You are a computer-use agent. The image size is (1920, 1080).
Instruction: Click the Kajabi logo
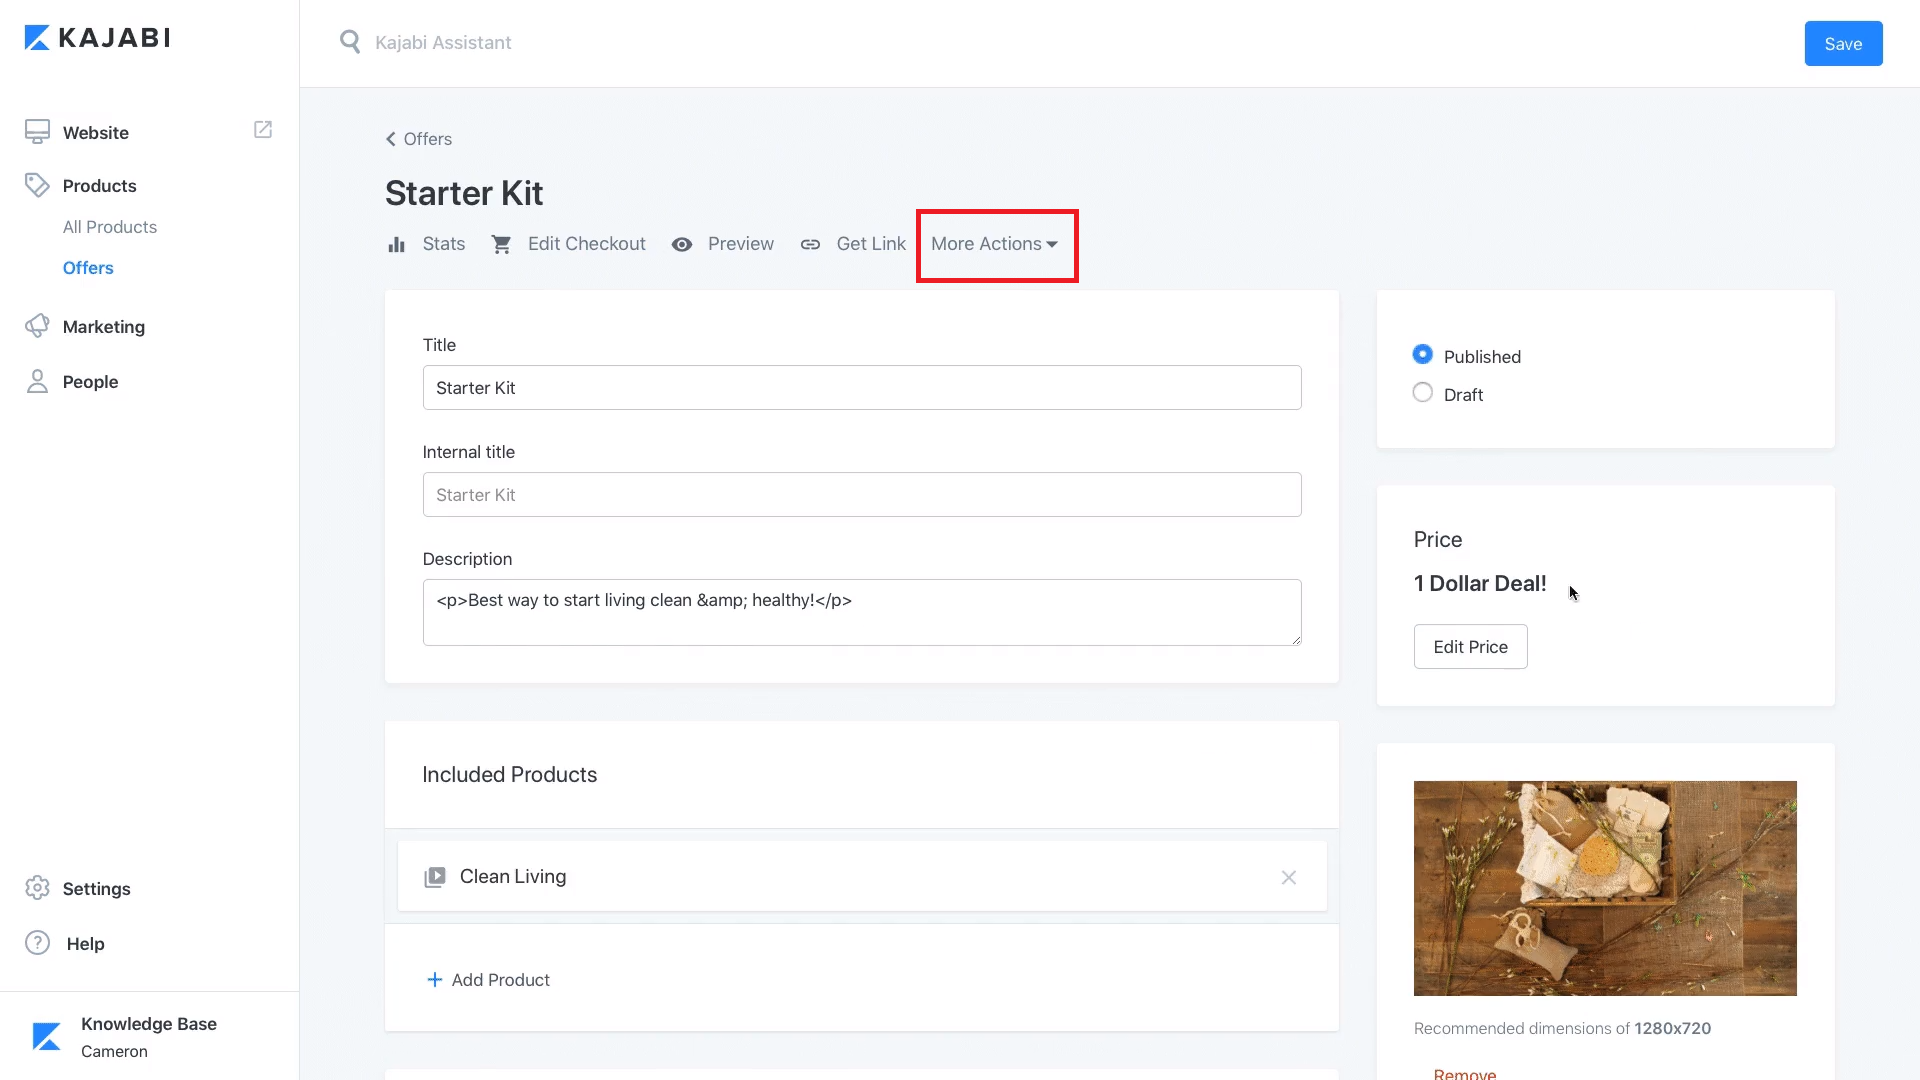(x=97, y=38)
